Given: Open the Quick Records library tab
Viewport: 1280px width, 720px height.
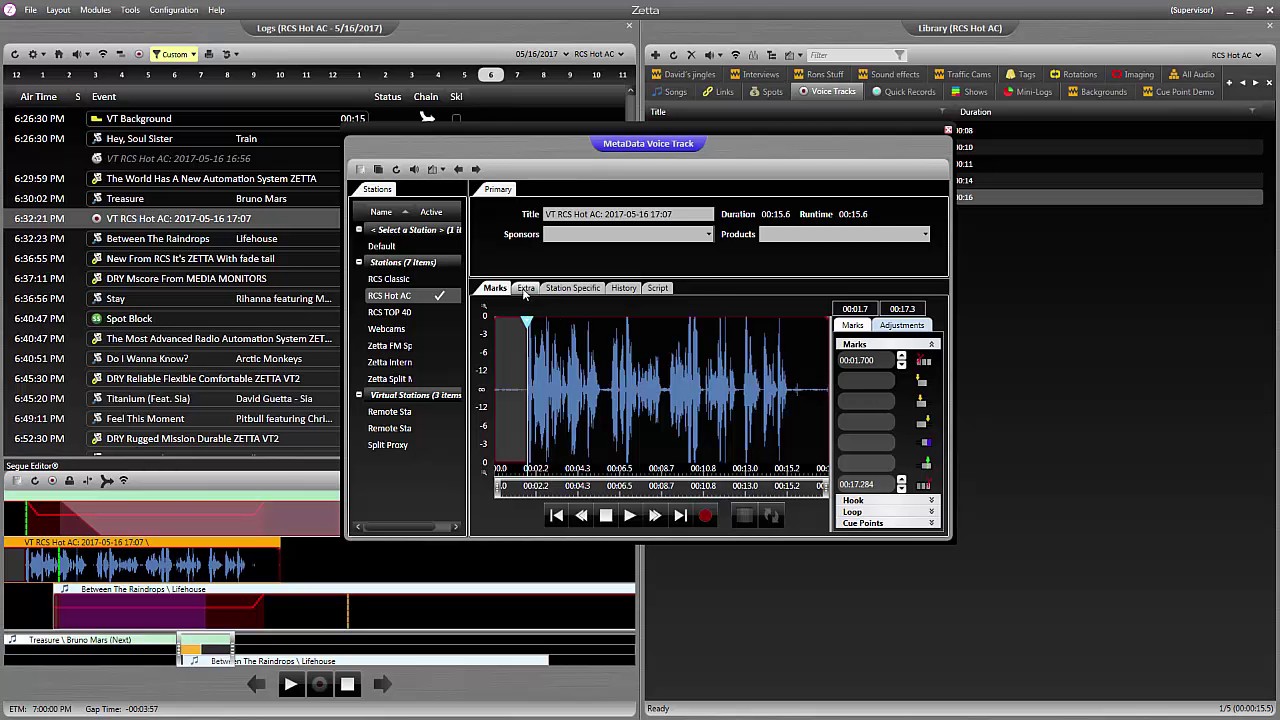Looking at the screenshot, I should (903, 91).
